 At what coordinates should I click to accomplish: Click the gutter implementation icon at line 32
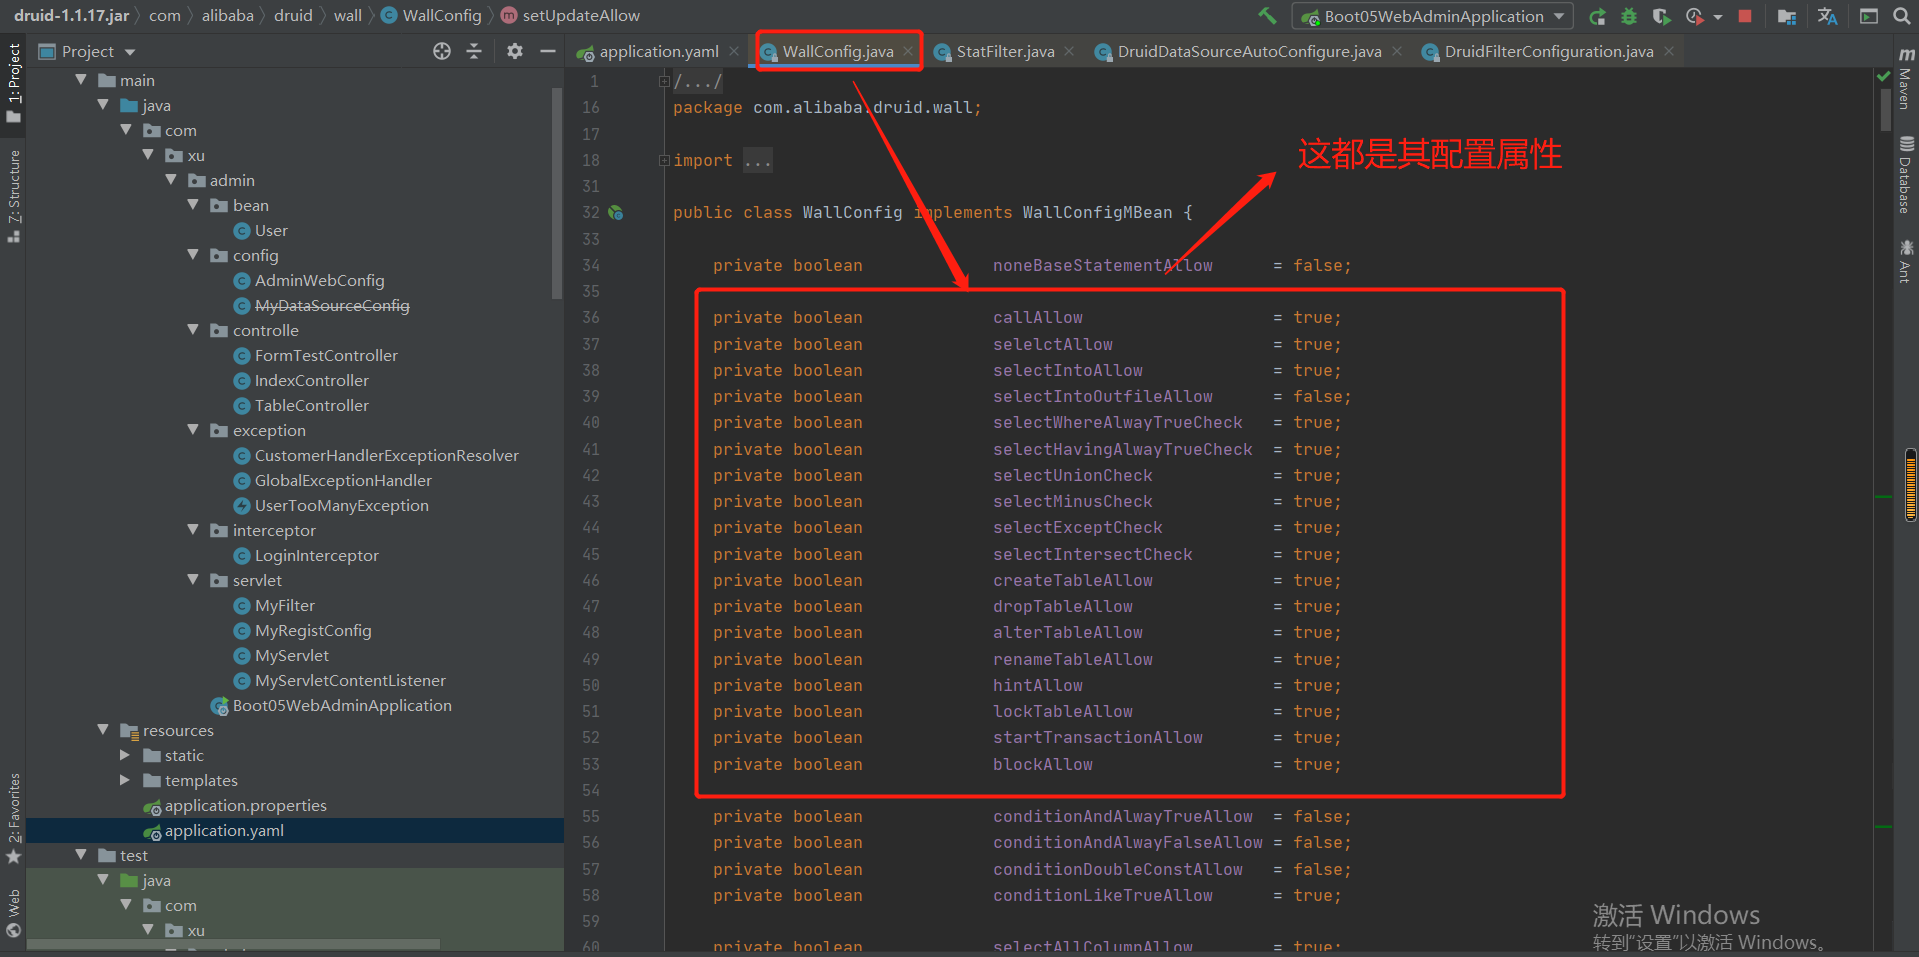(616, 212)
